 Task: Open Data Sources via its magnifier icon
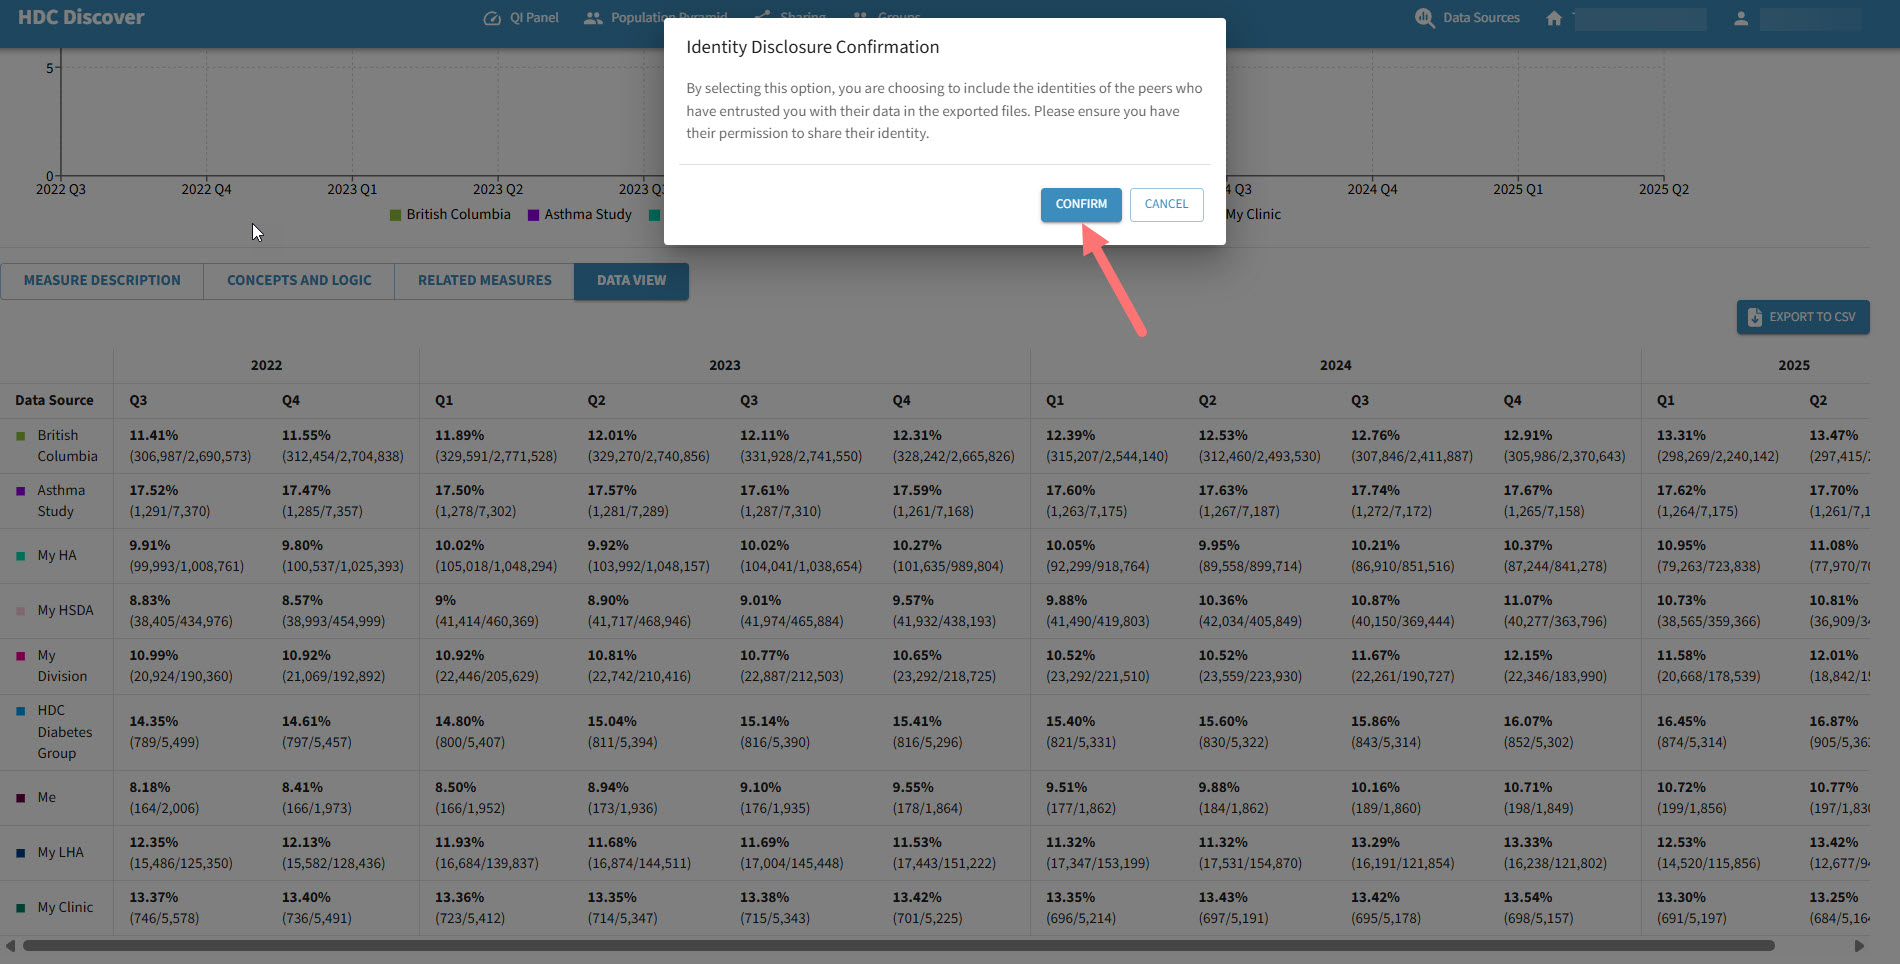click(x=1424, y=18)
